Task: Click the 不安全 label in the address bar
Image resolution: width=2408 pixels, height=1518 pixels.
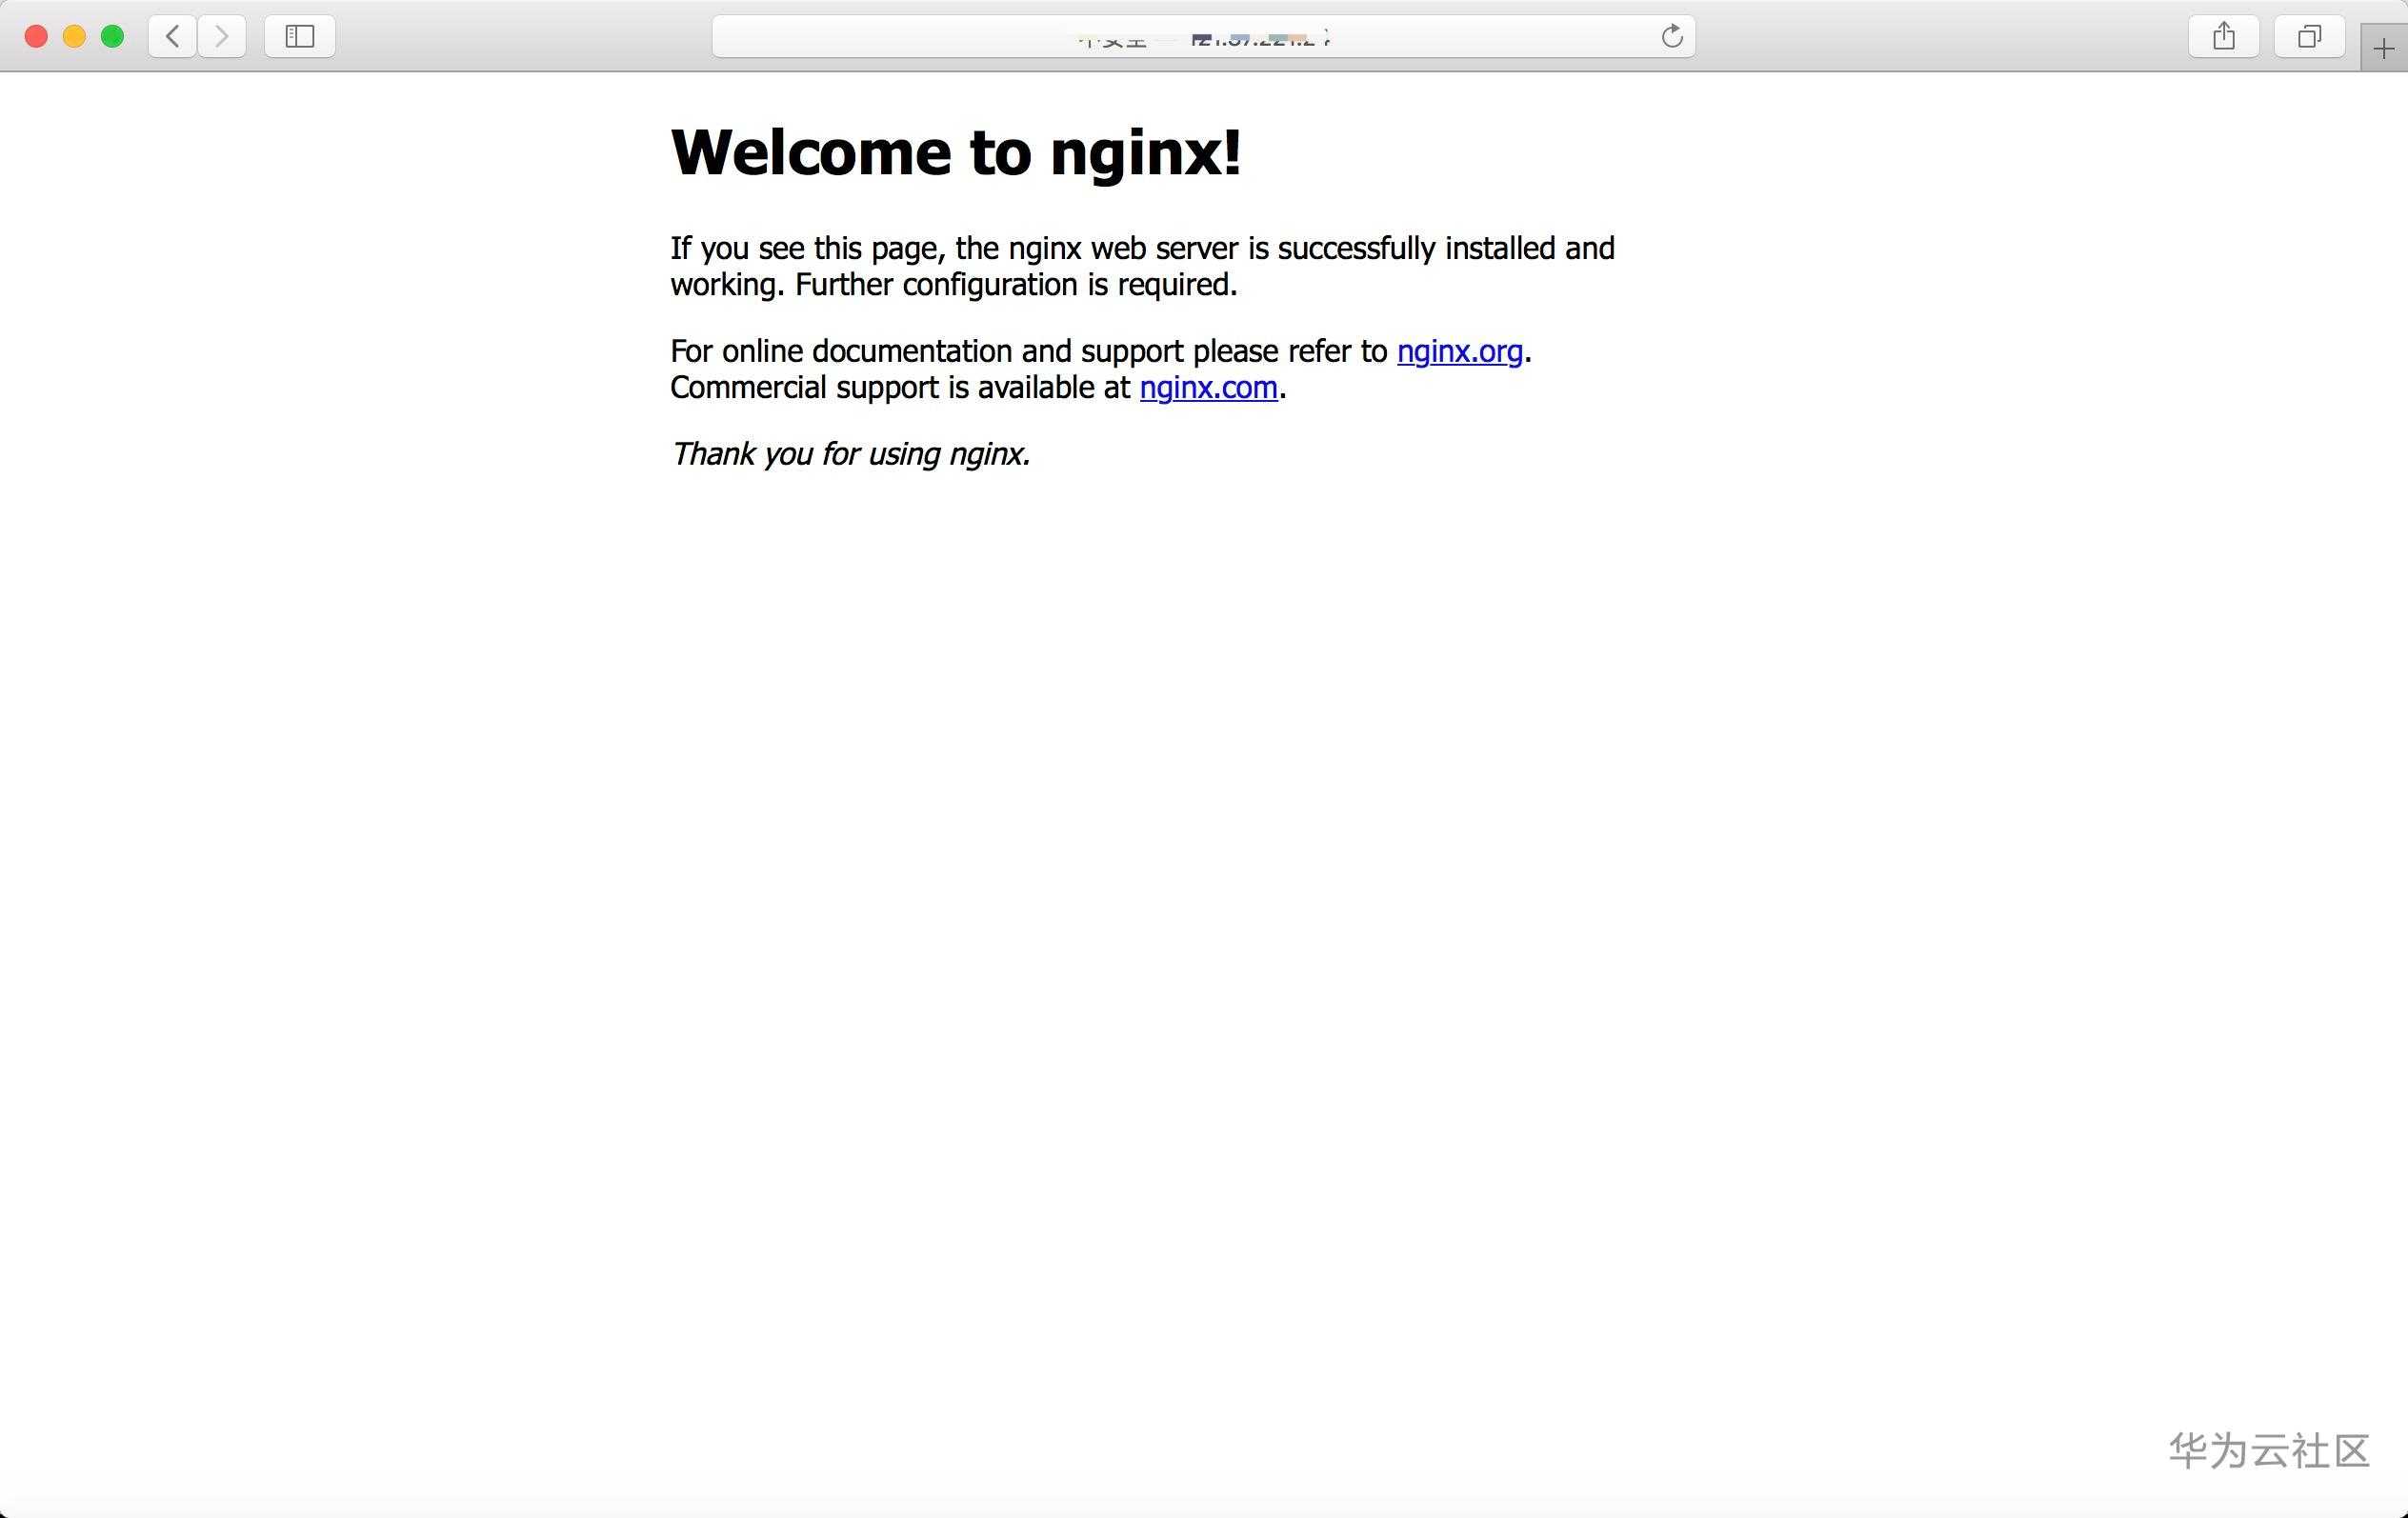Action: 1113,39
